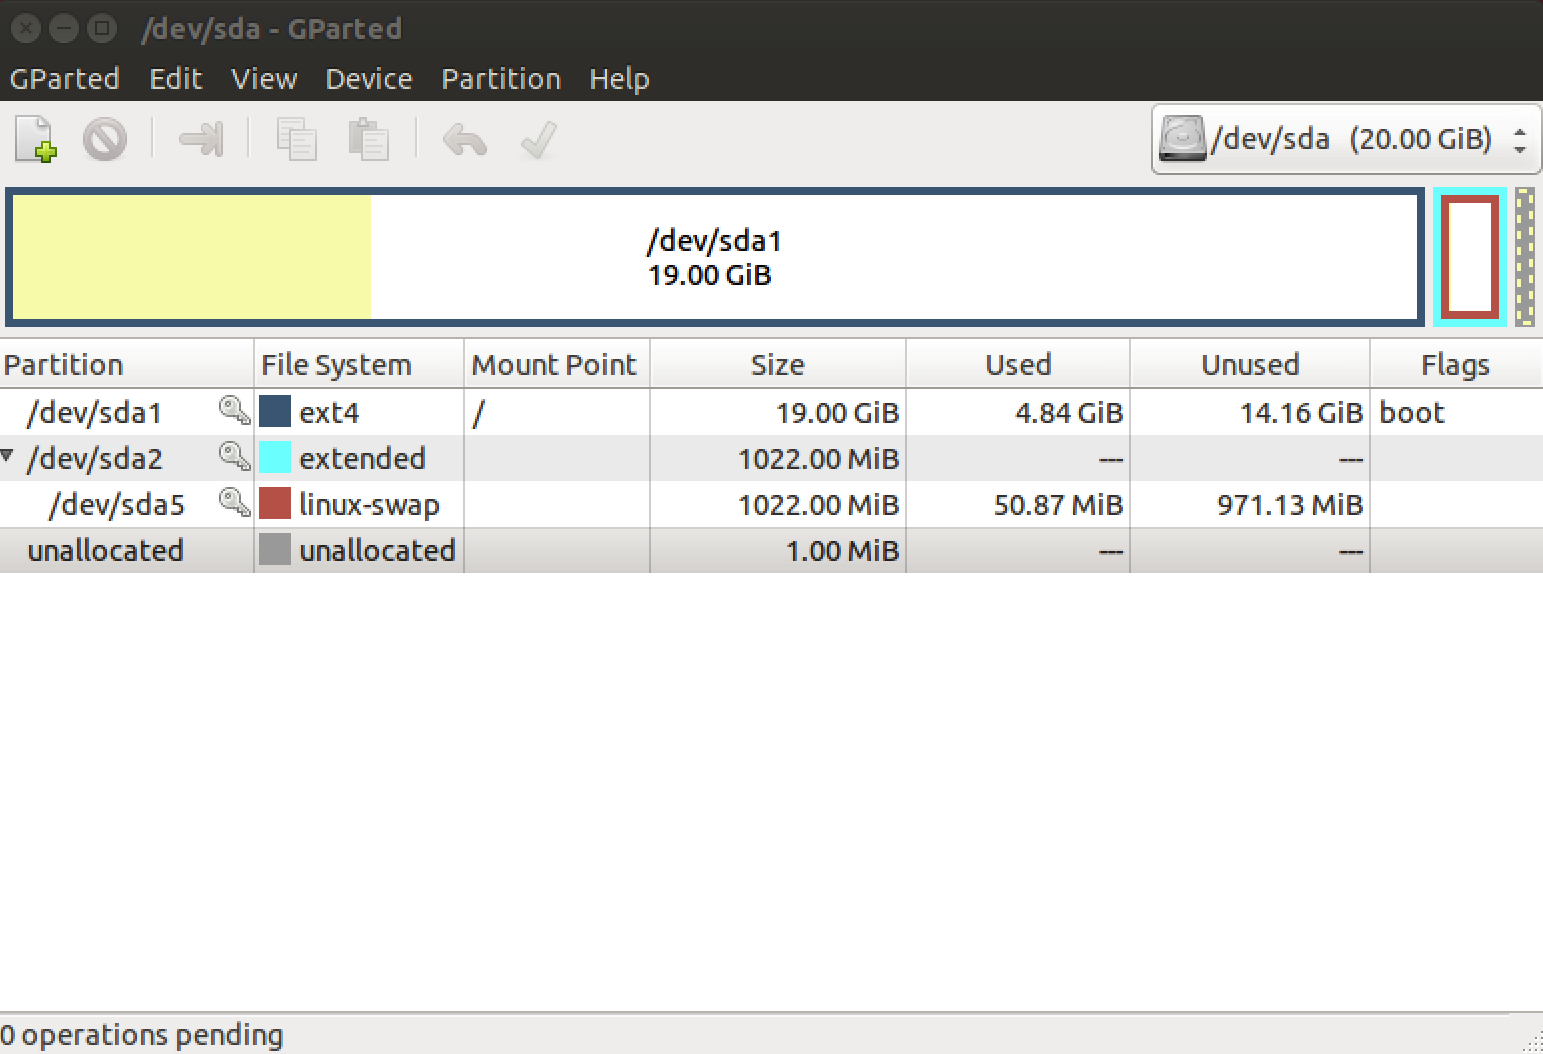Click the File System column header
Viewport: 1543px width, 1054px height.
pyautogui.click(x=336, y=365)
